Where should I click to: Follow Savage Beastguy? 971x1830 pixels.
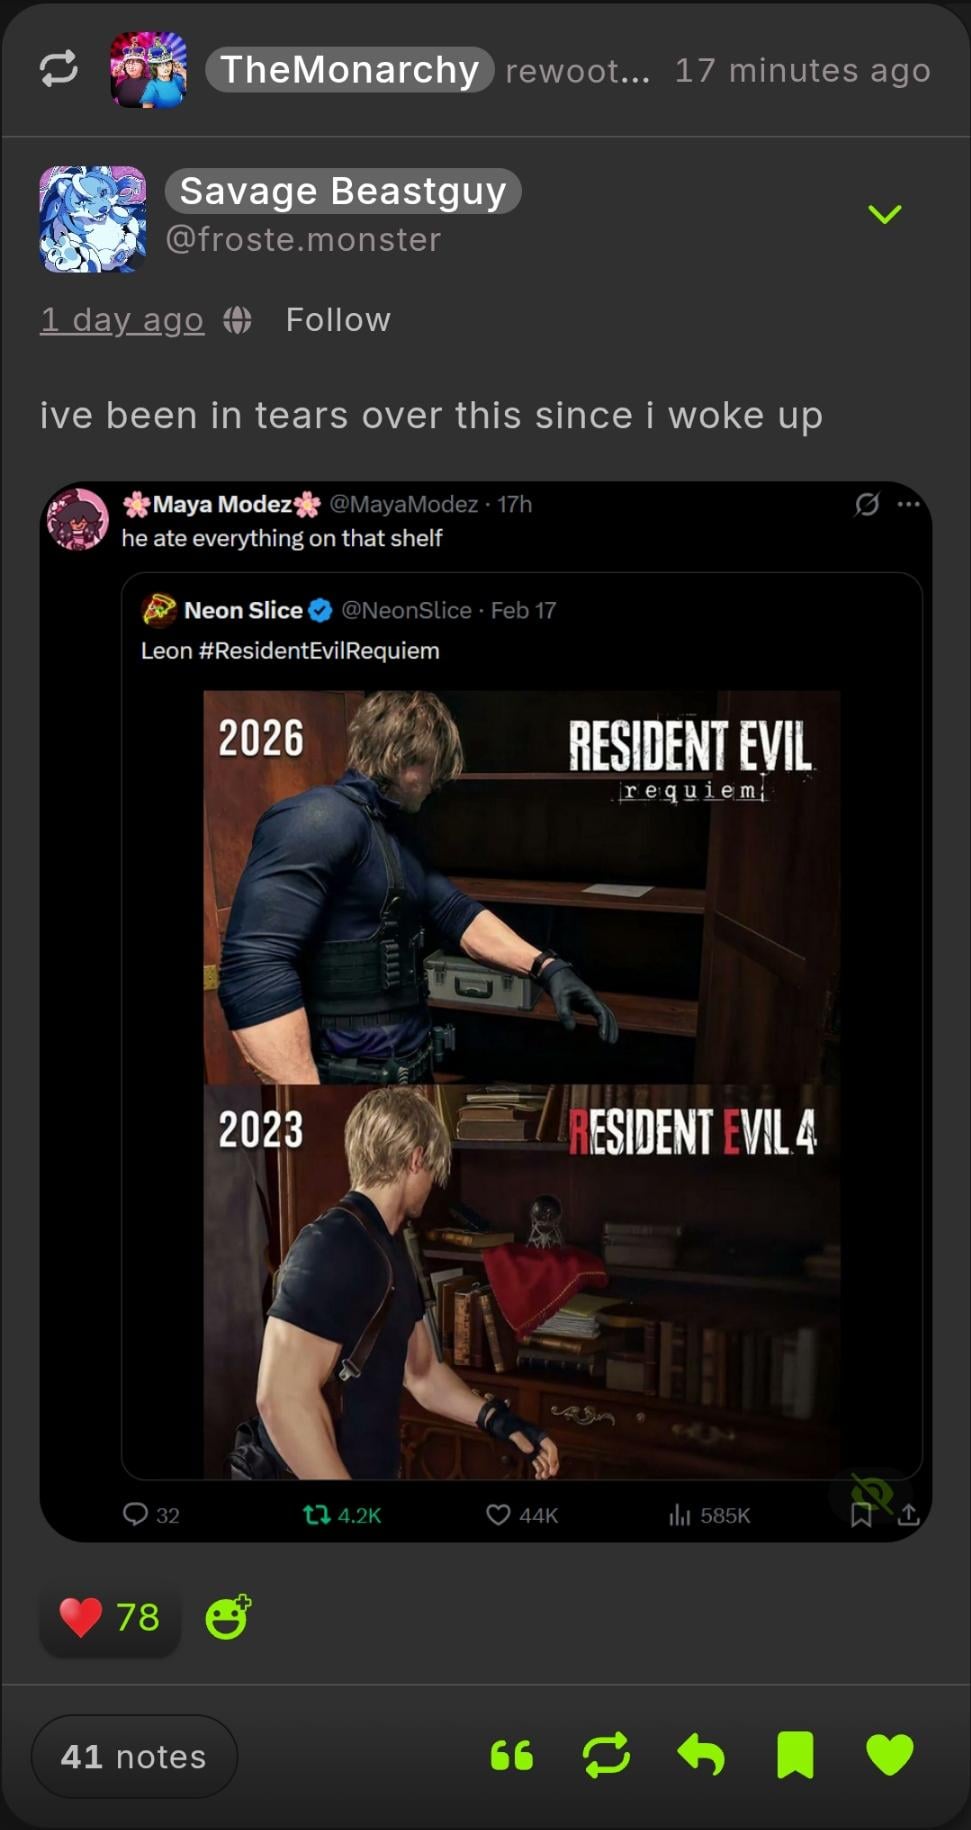pos(338,320)
